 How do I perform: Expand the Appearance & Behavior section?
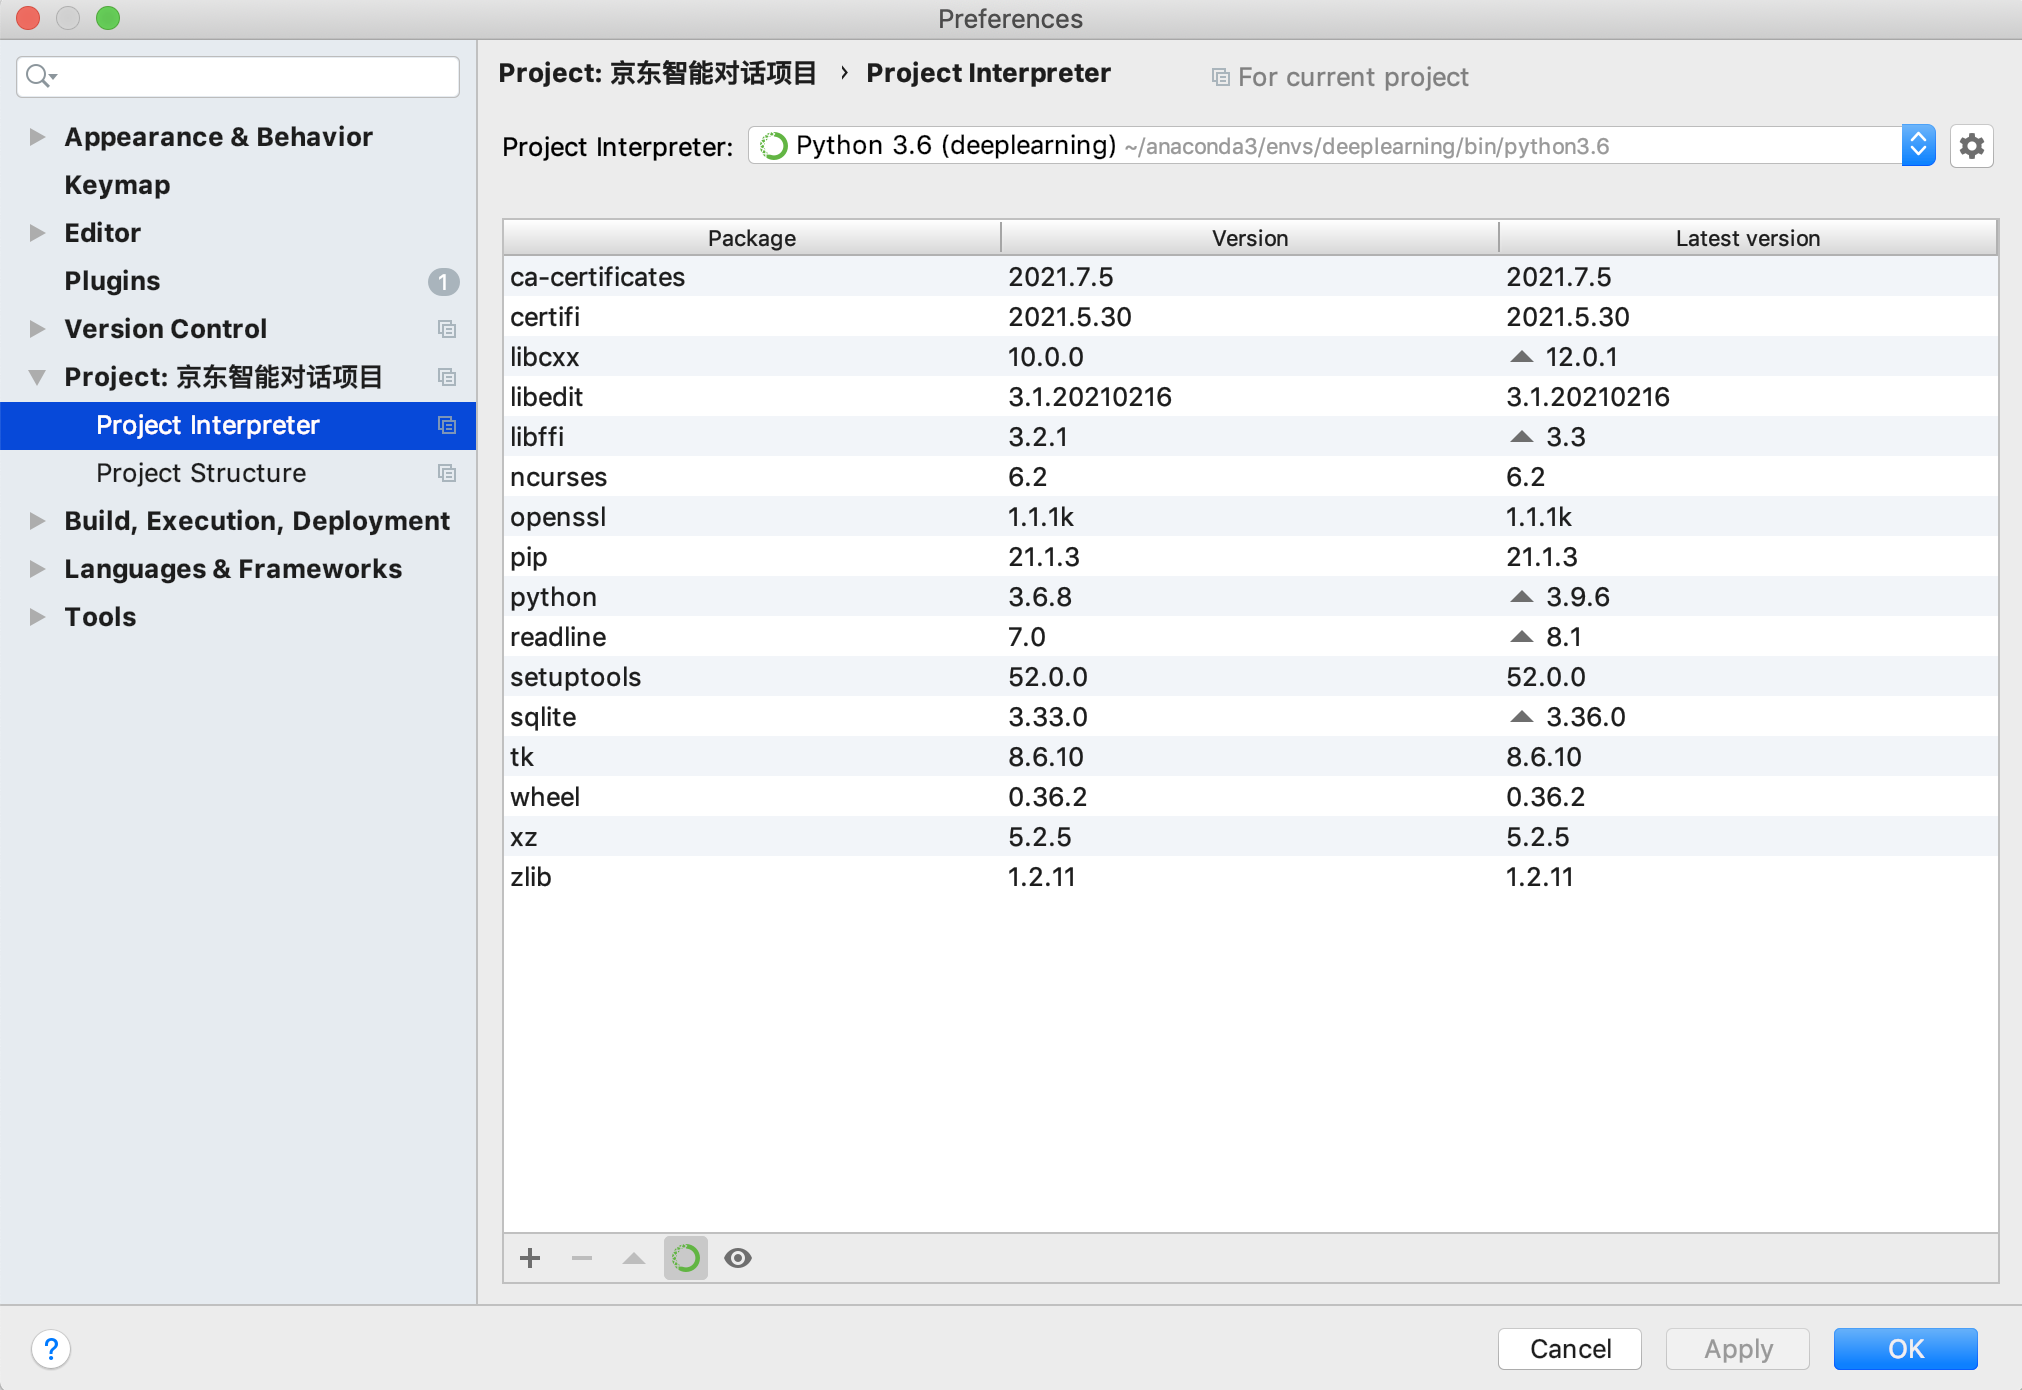click(37, 137)
